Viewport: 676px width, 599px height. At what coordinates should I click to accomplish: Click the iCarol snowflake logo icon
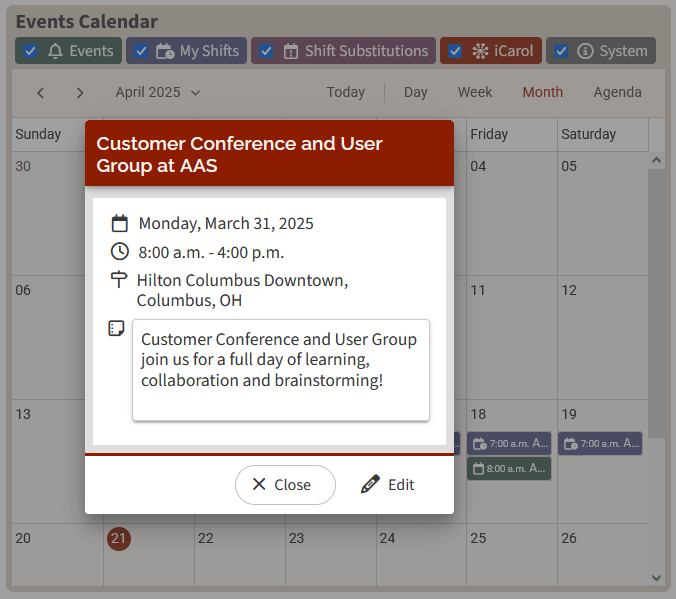tap(480, 51)
